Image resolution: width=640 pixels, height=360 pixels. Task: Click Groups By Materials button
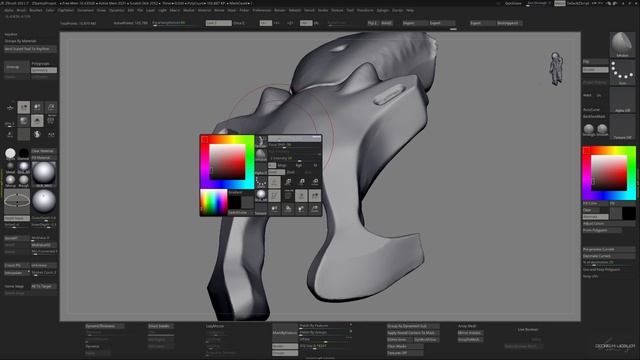(20, 41)
